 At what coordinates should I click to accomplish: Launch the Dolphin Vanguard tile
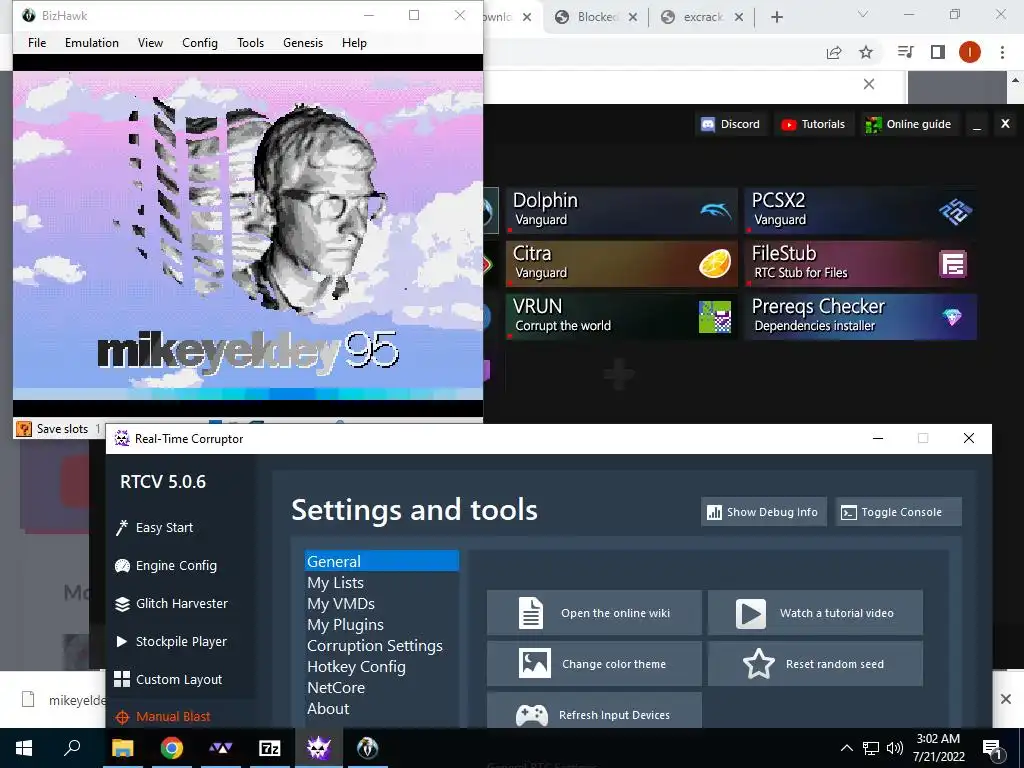click(621, 210)
